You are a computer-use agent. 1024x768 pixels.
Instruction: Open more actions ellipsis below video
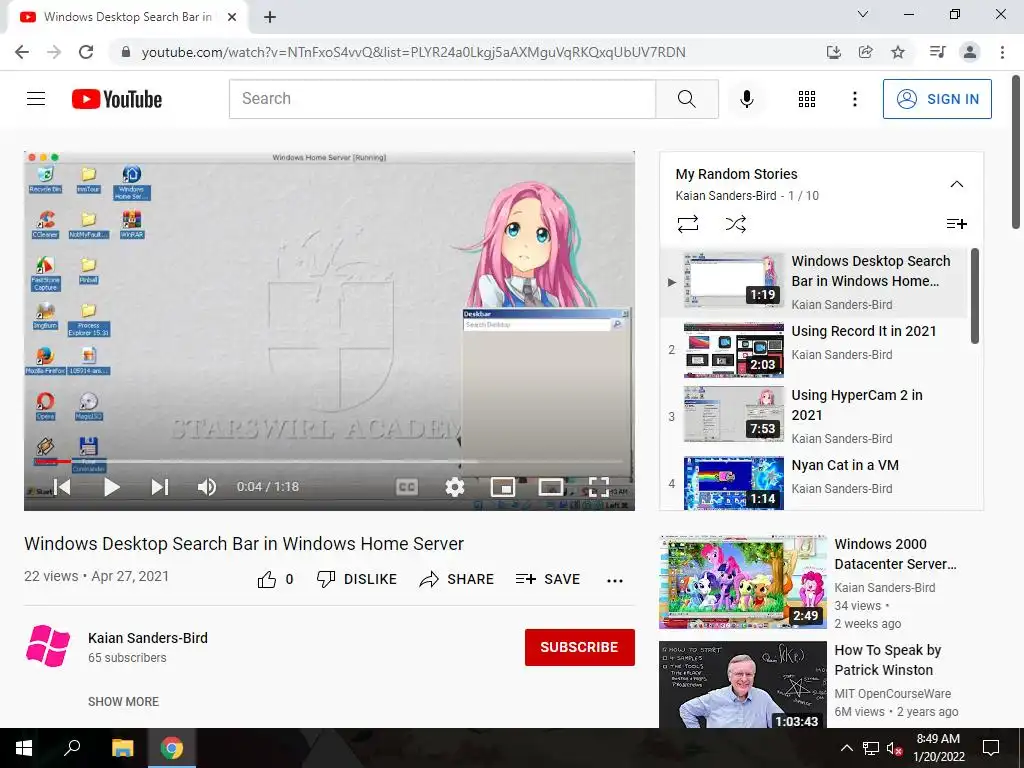(x=615, y=580)
